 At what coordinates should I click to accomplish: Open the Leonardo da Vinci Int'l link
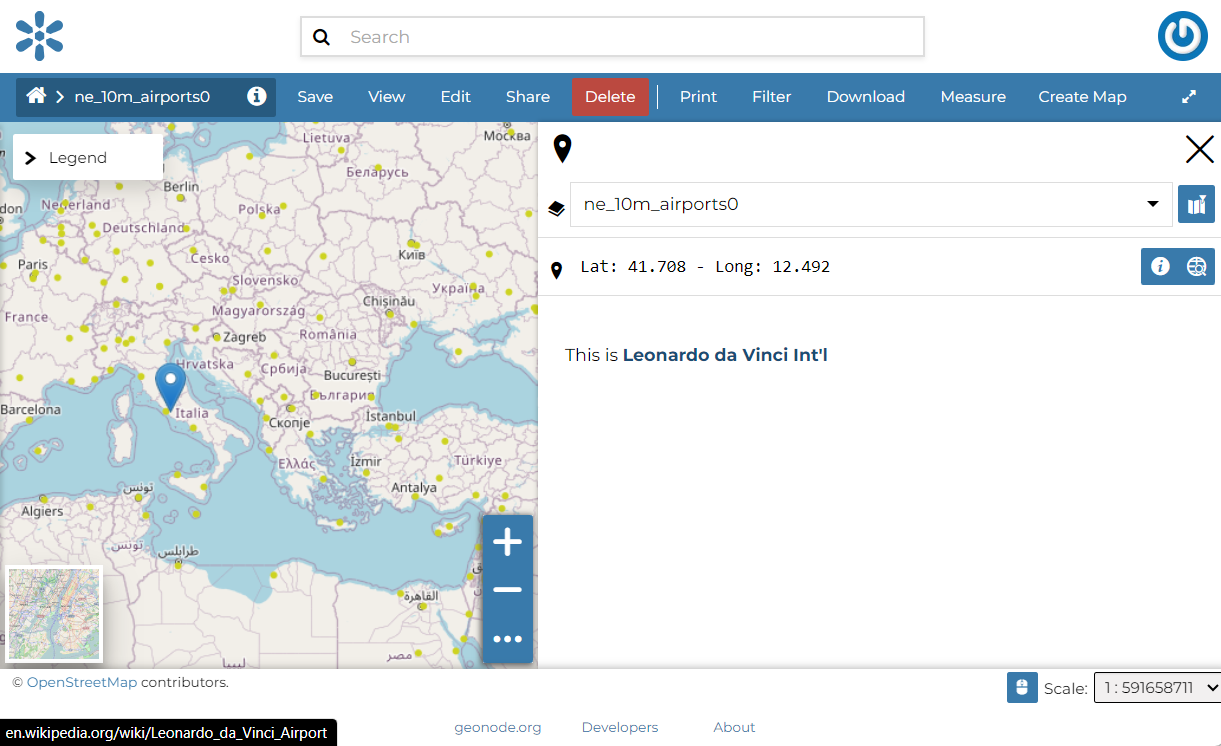click(725, 355)
